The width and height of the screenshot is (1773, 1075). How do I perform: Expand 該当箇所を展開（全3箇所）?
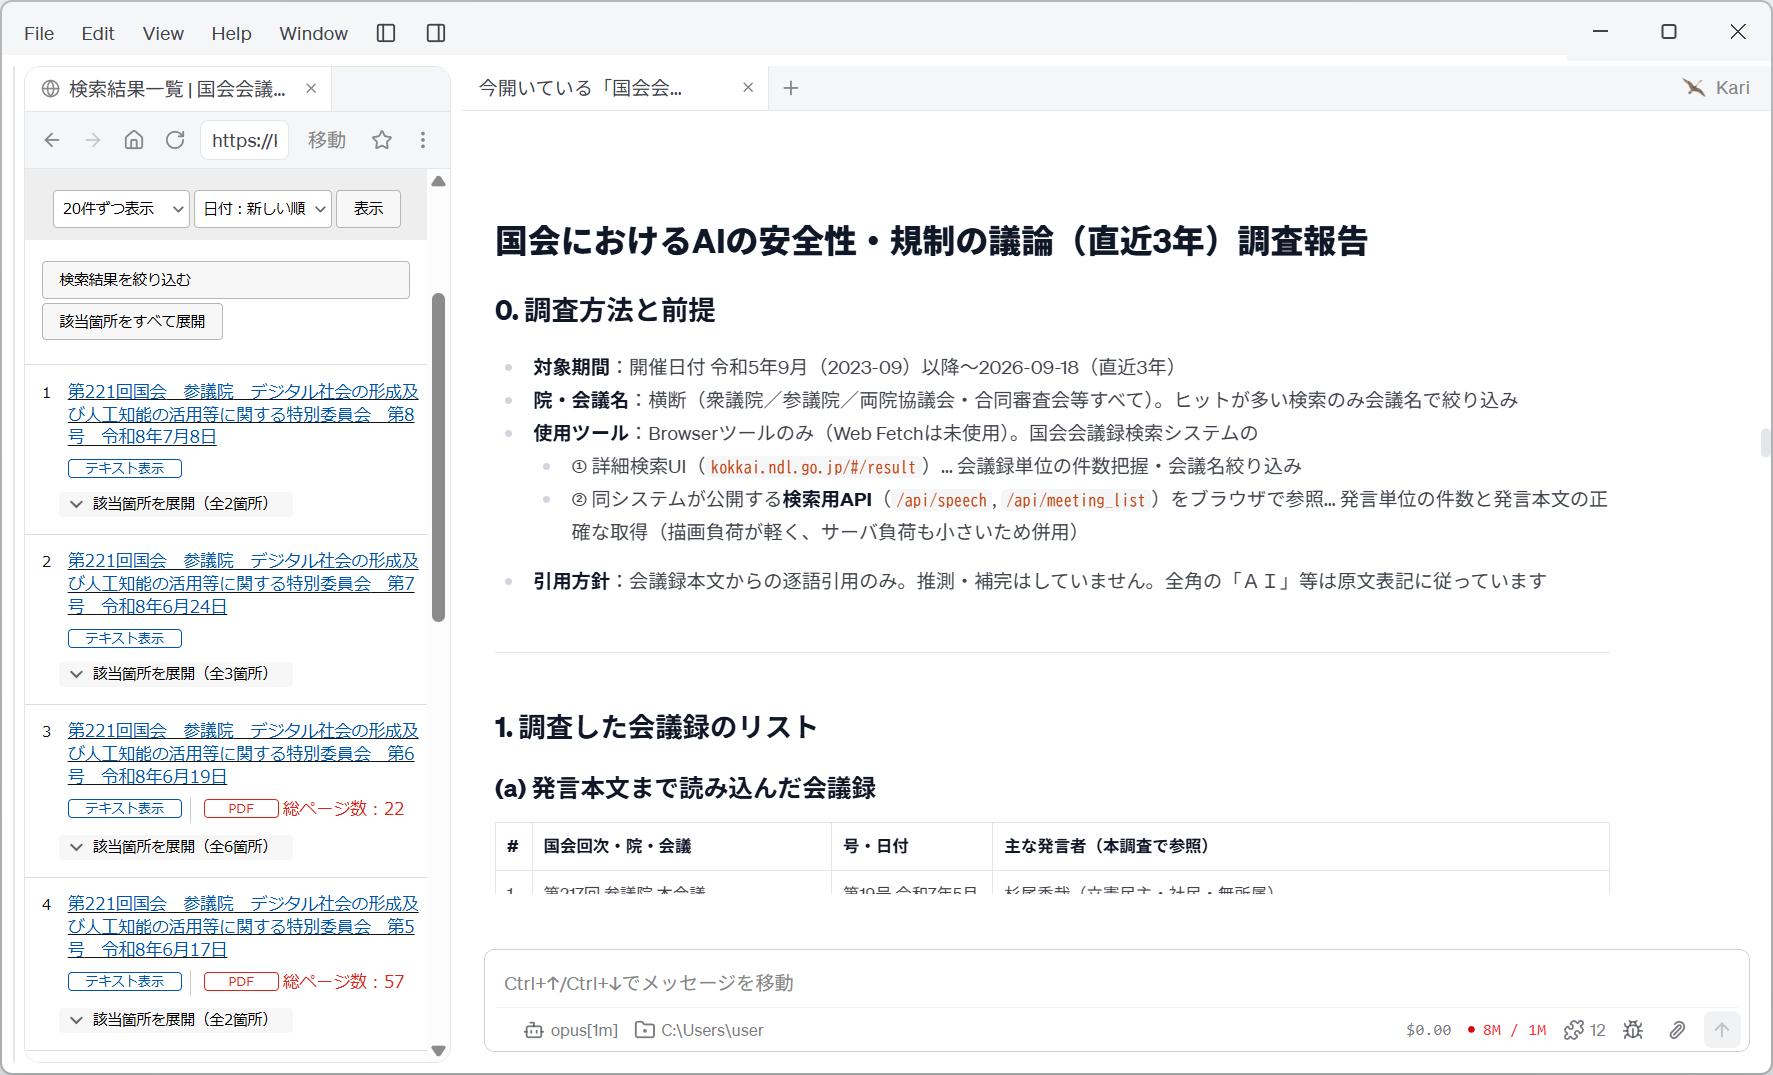[x=176, y=674]
